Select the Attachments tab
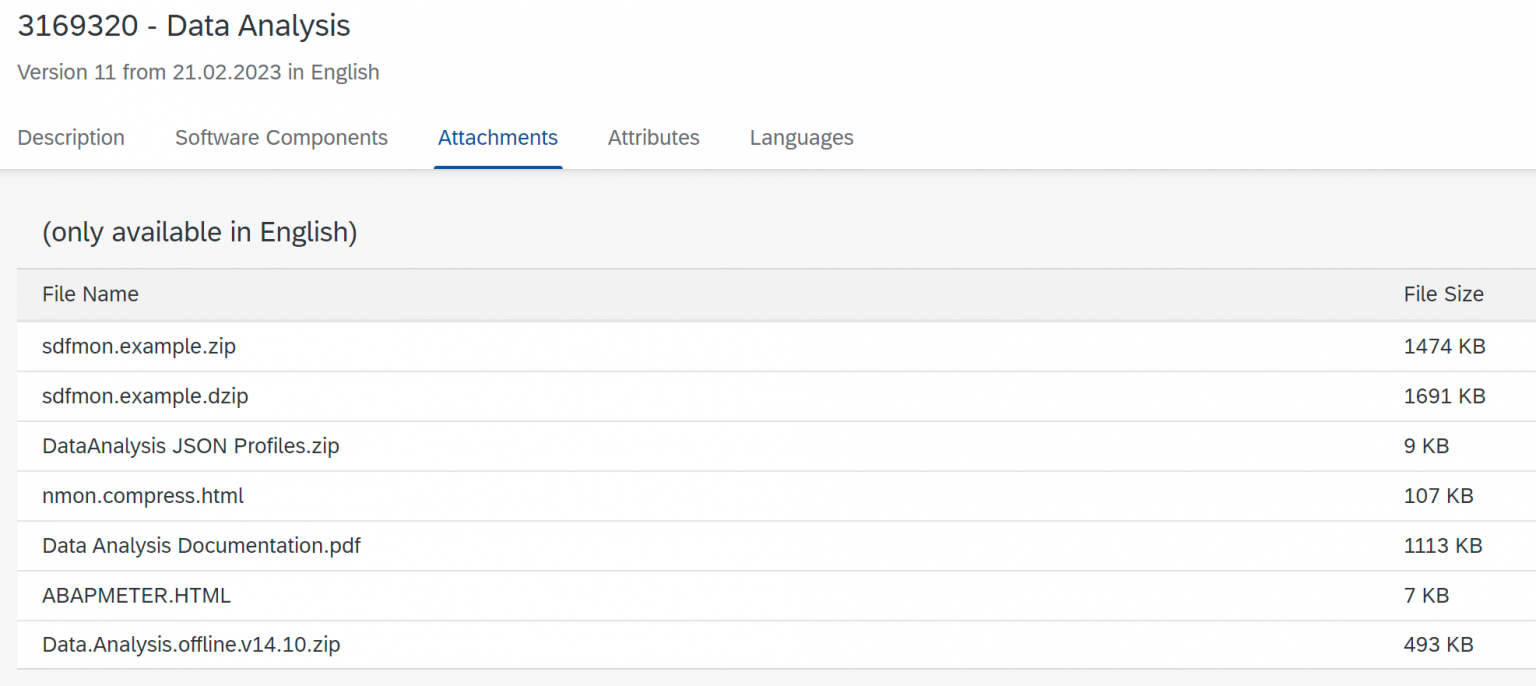The image size is (1536, 686). point(497,138)
